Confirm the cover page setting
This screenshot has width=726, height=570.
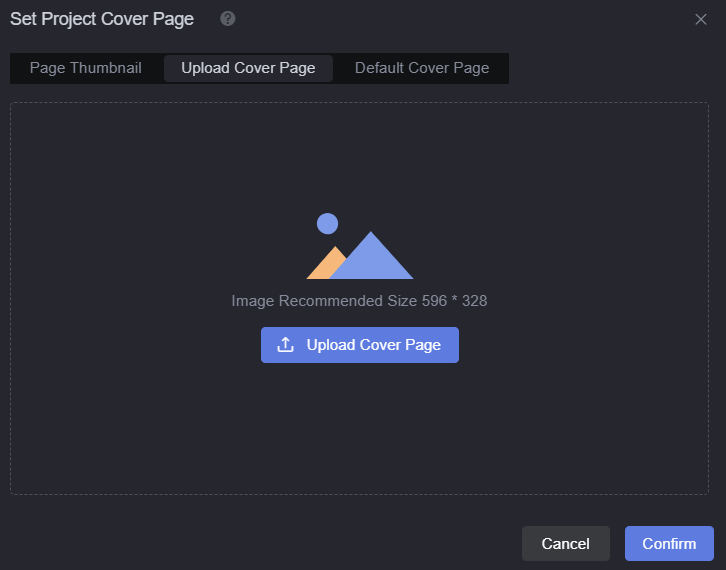669,543
